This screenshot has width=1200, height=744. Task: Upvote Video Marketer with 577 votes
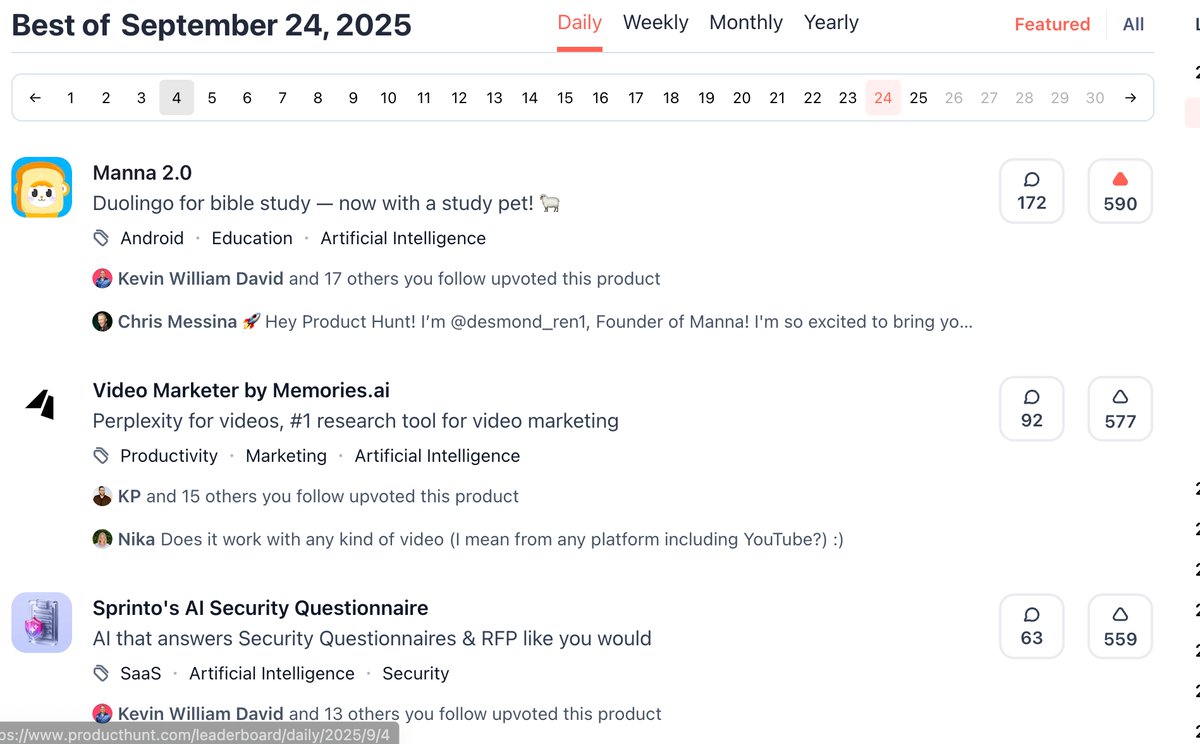click(1120, 409)
